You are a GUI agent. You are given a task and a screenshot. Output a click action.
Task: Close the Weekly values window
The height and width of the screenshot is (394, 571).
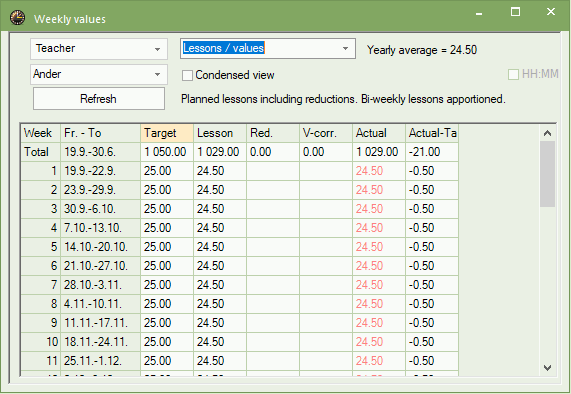(x=551, y=12)
